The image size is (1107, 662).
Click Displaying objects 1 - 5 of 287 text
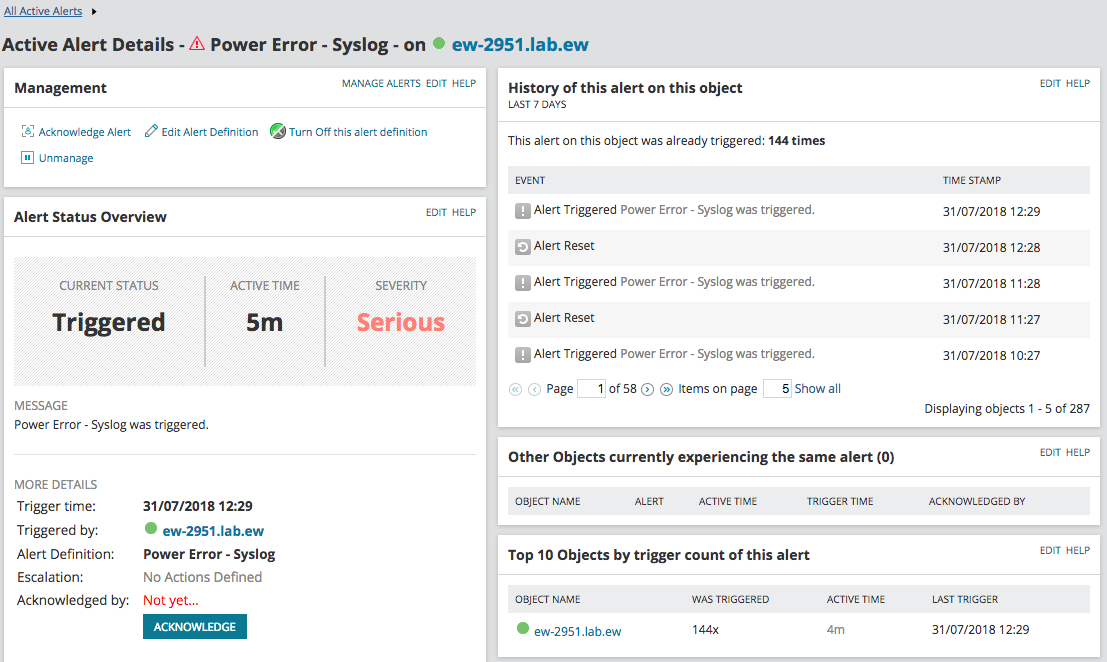click(1007, 409)
